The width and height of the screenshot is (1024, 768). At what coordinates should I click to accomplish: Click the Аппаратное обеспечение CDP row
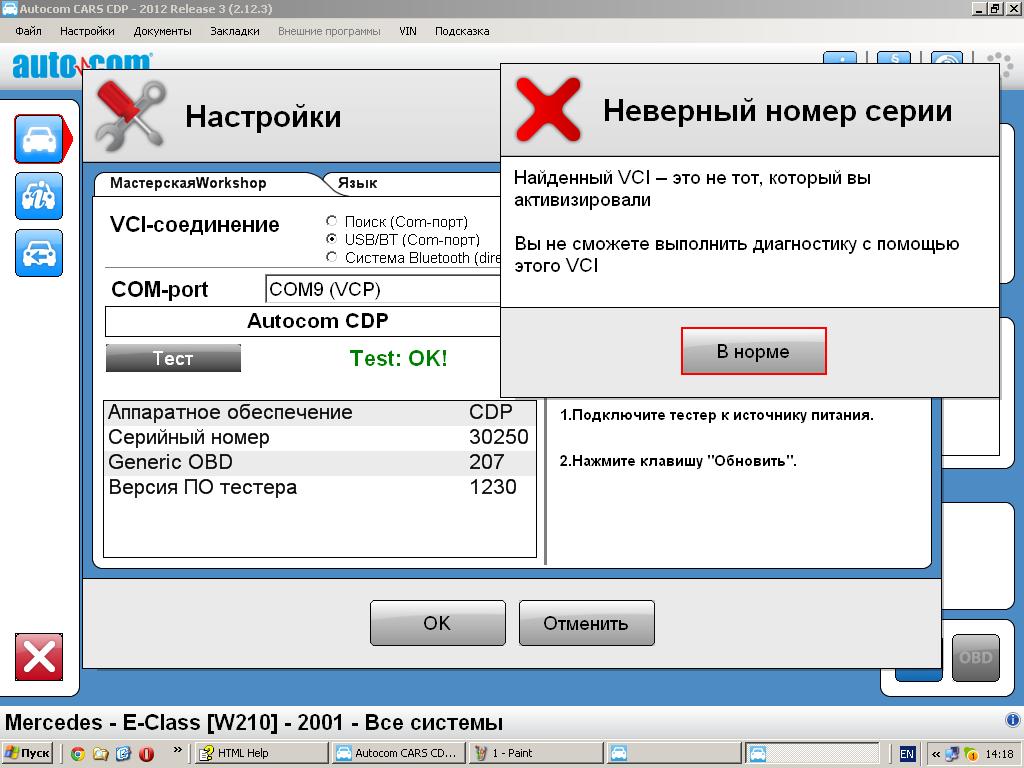point(319,413)
